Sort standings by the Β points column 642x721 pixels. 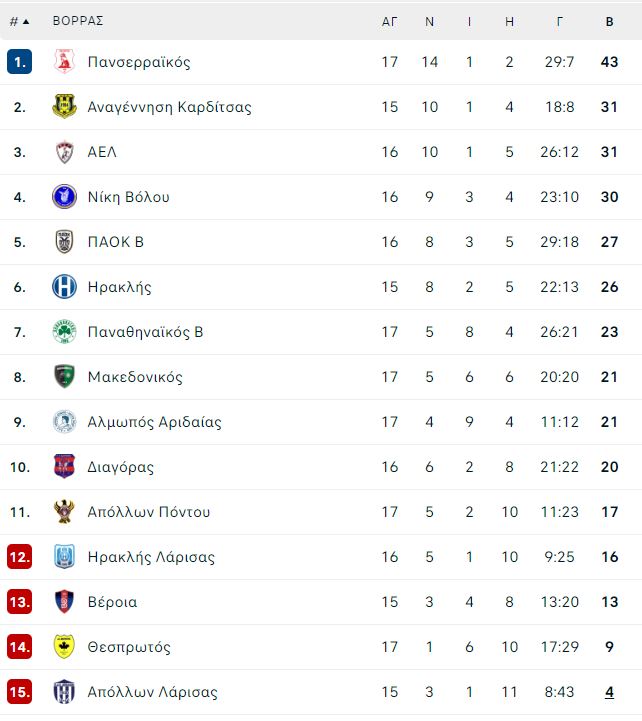(x=609, y=22)
